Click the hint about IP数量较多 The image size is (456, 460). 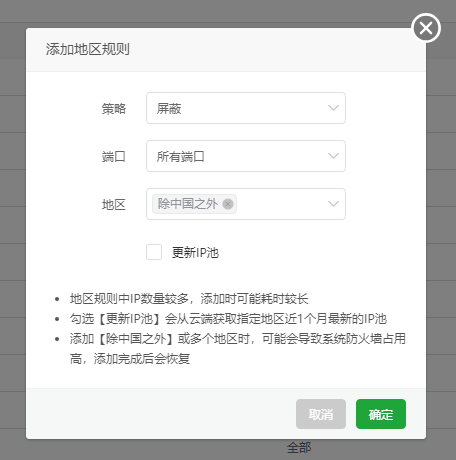pyautogui.click(x=189, y=299)
